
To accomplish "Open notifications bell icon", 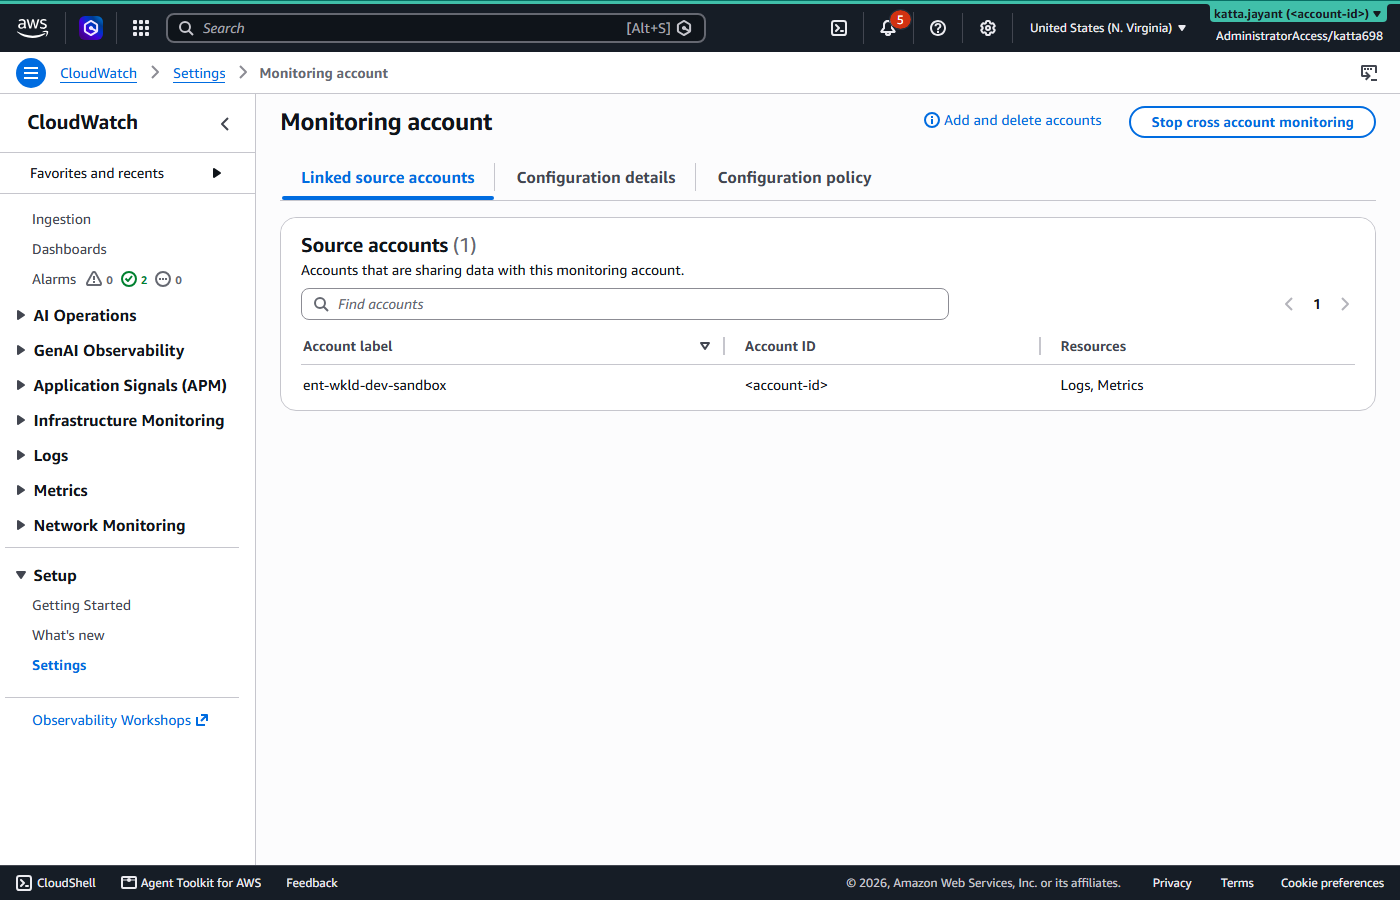I will click(x=888, y=28).
